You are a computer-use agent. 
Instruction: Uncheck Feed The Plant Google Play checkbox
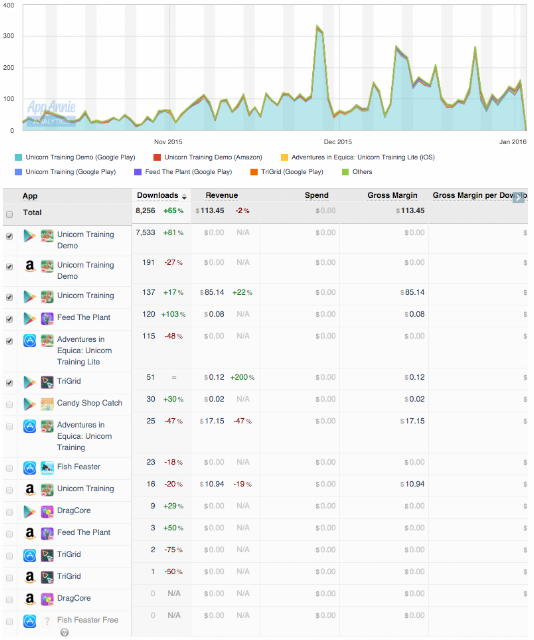[x=9, y=319]
